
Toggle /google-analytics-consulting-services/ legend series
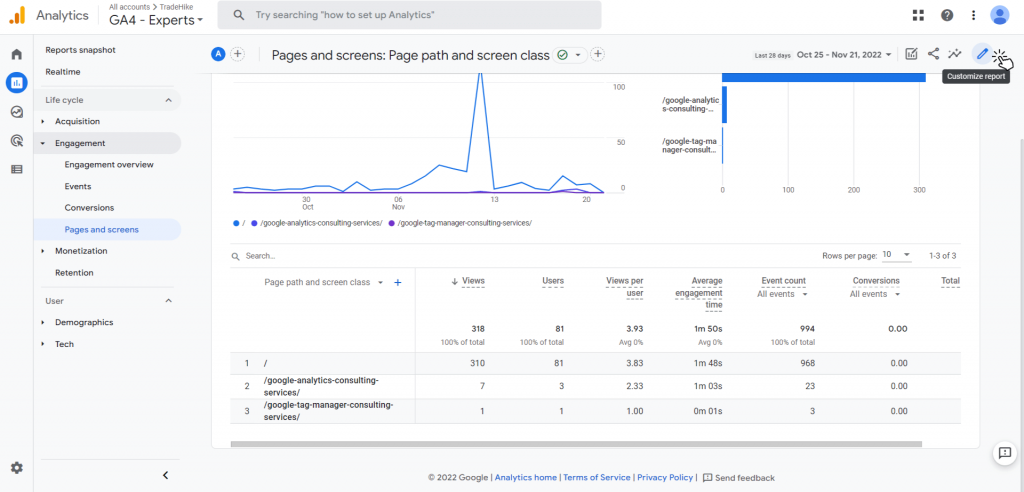pos(317,223)
